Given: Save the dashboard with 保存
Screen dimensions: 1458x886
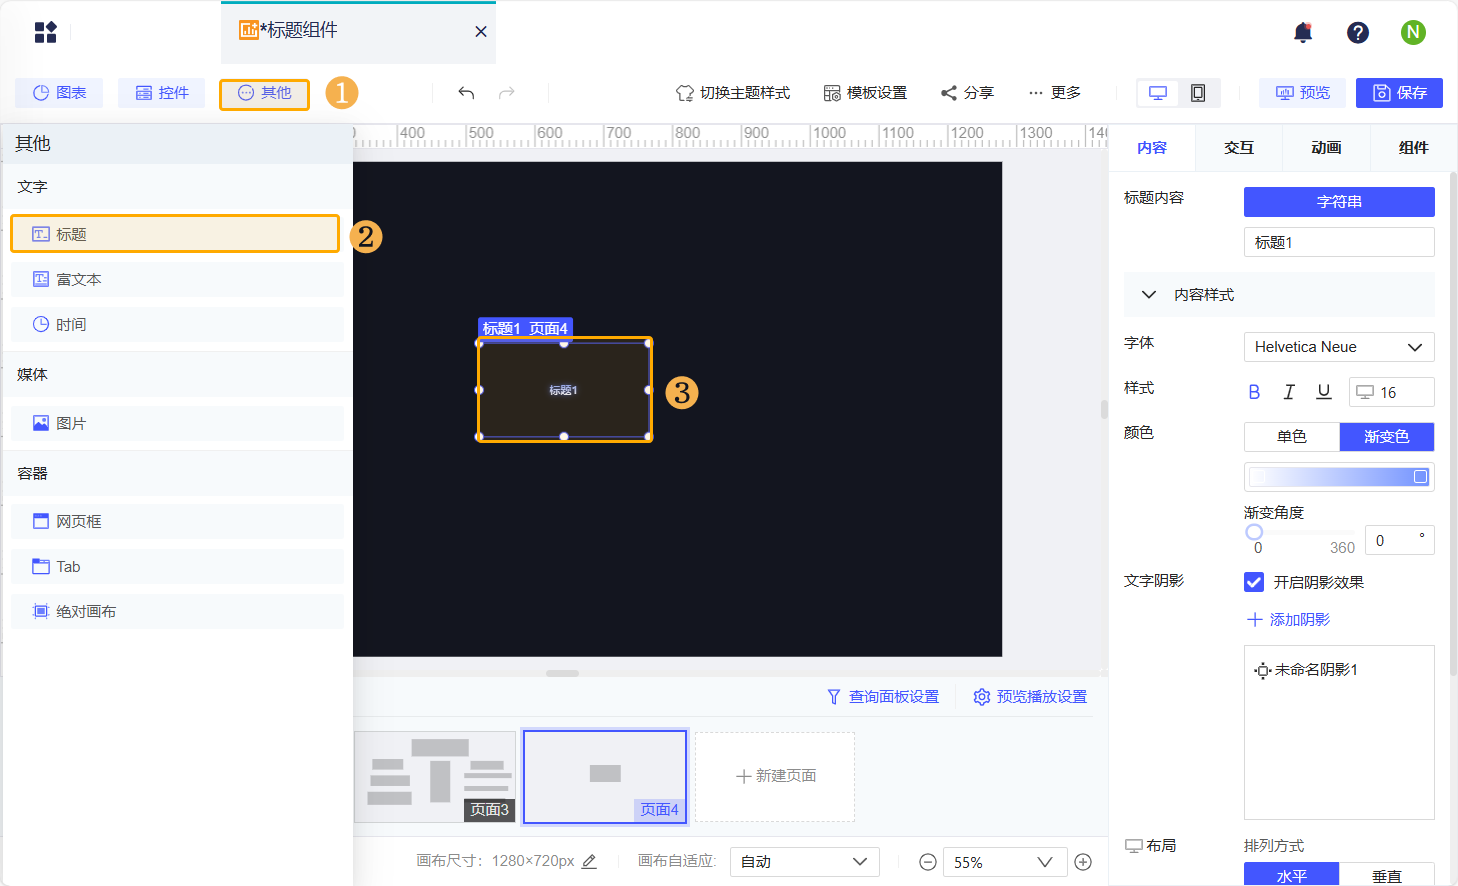Looking at the screenshot, I should click(1399, 93).
